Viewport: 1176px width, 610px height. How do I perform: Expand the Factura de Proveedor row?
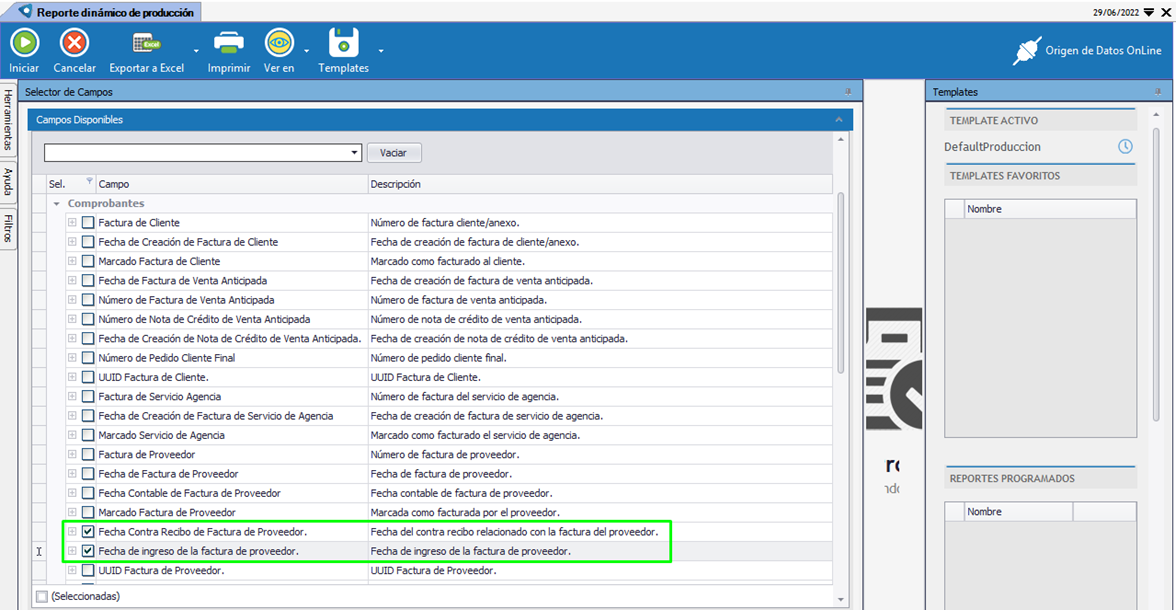[72, 455]
